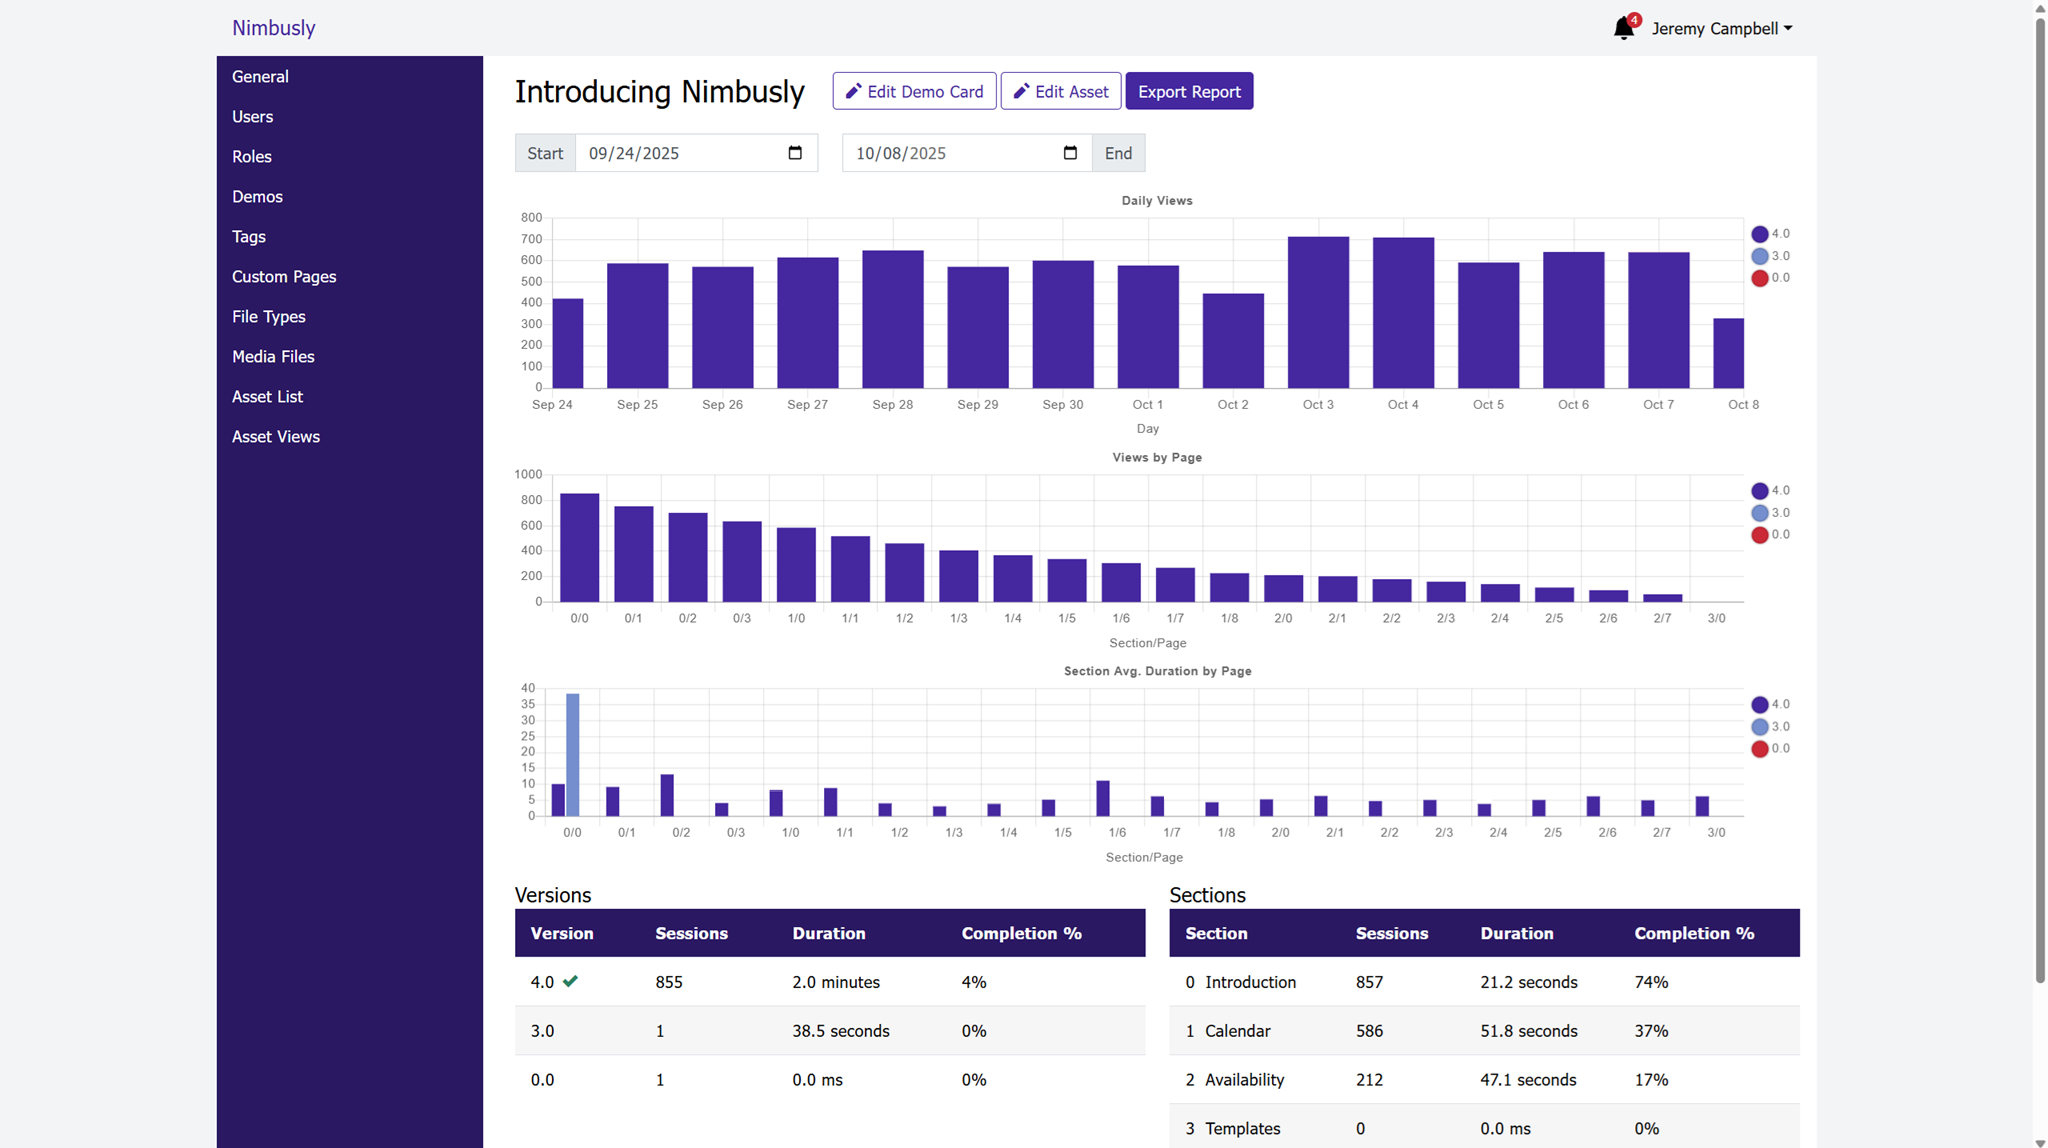Screen dimensions: 2048x1148
Task: Click the Export Report button
Action: click(1188, 90)
